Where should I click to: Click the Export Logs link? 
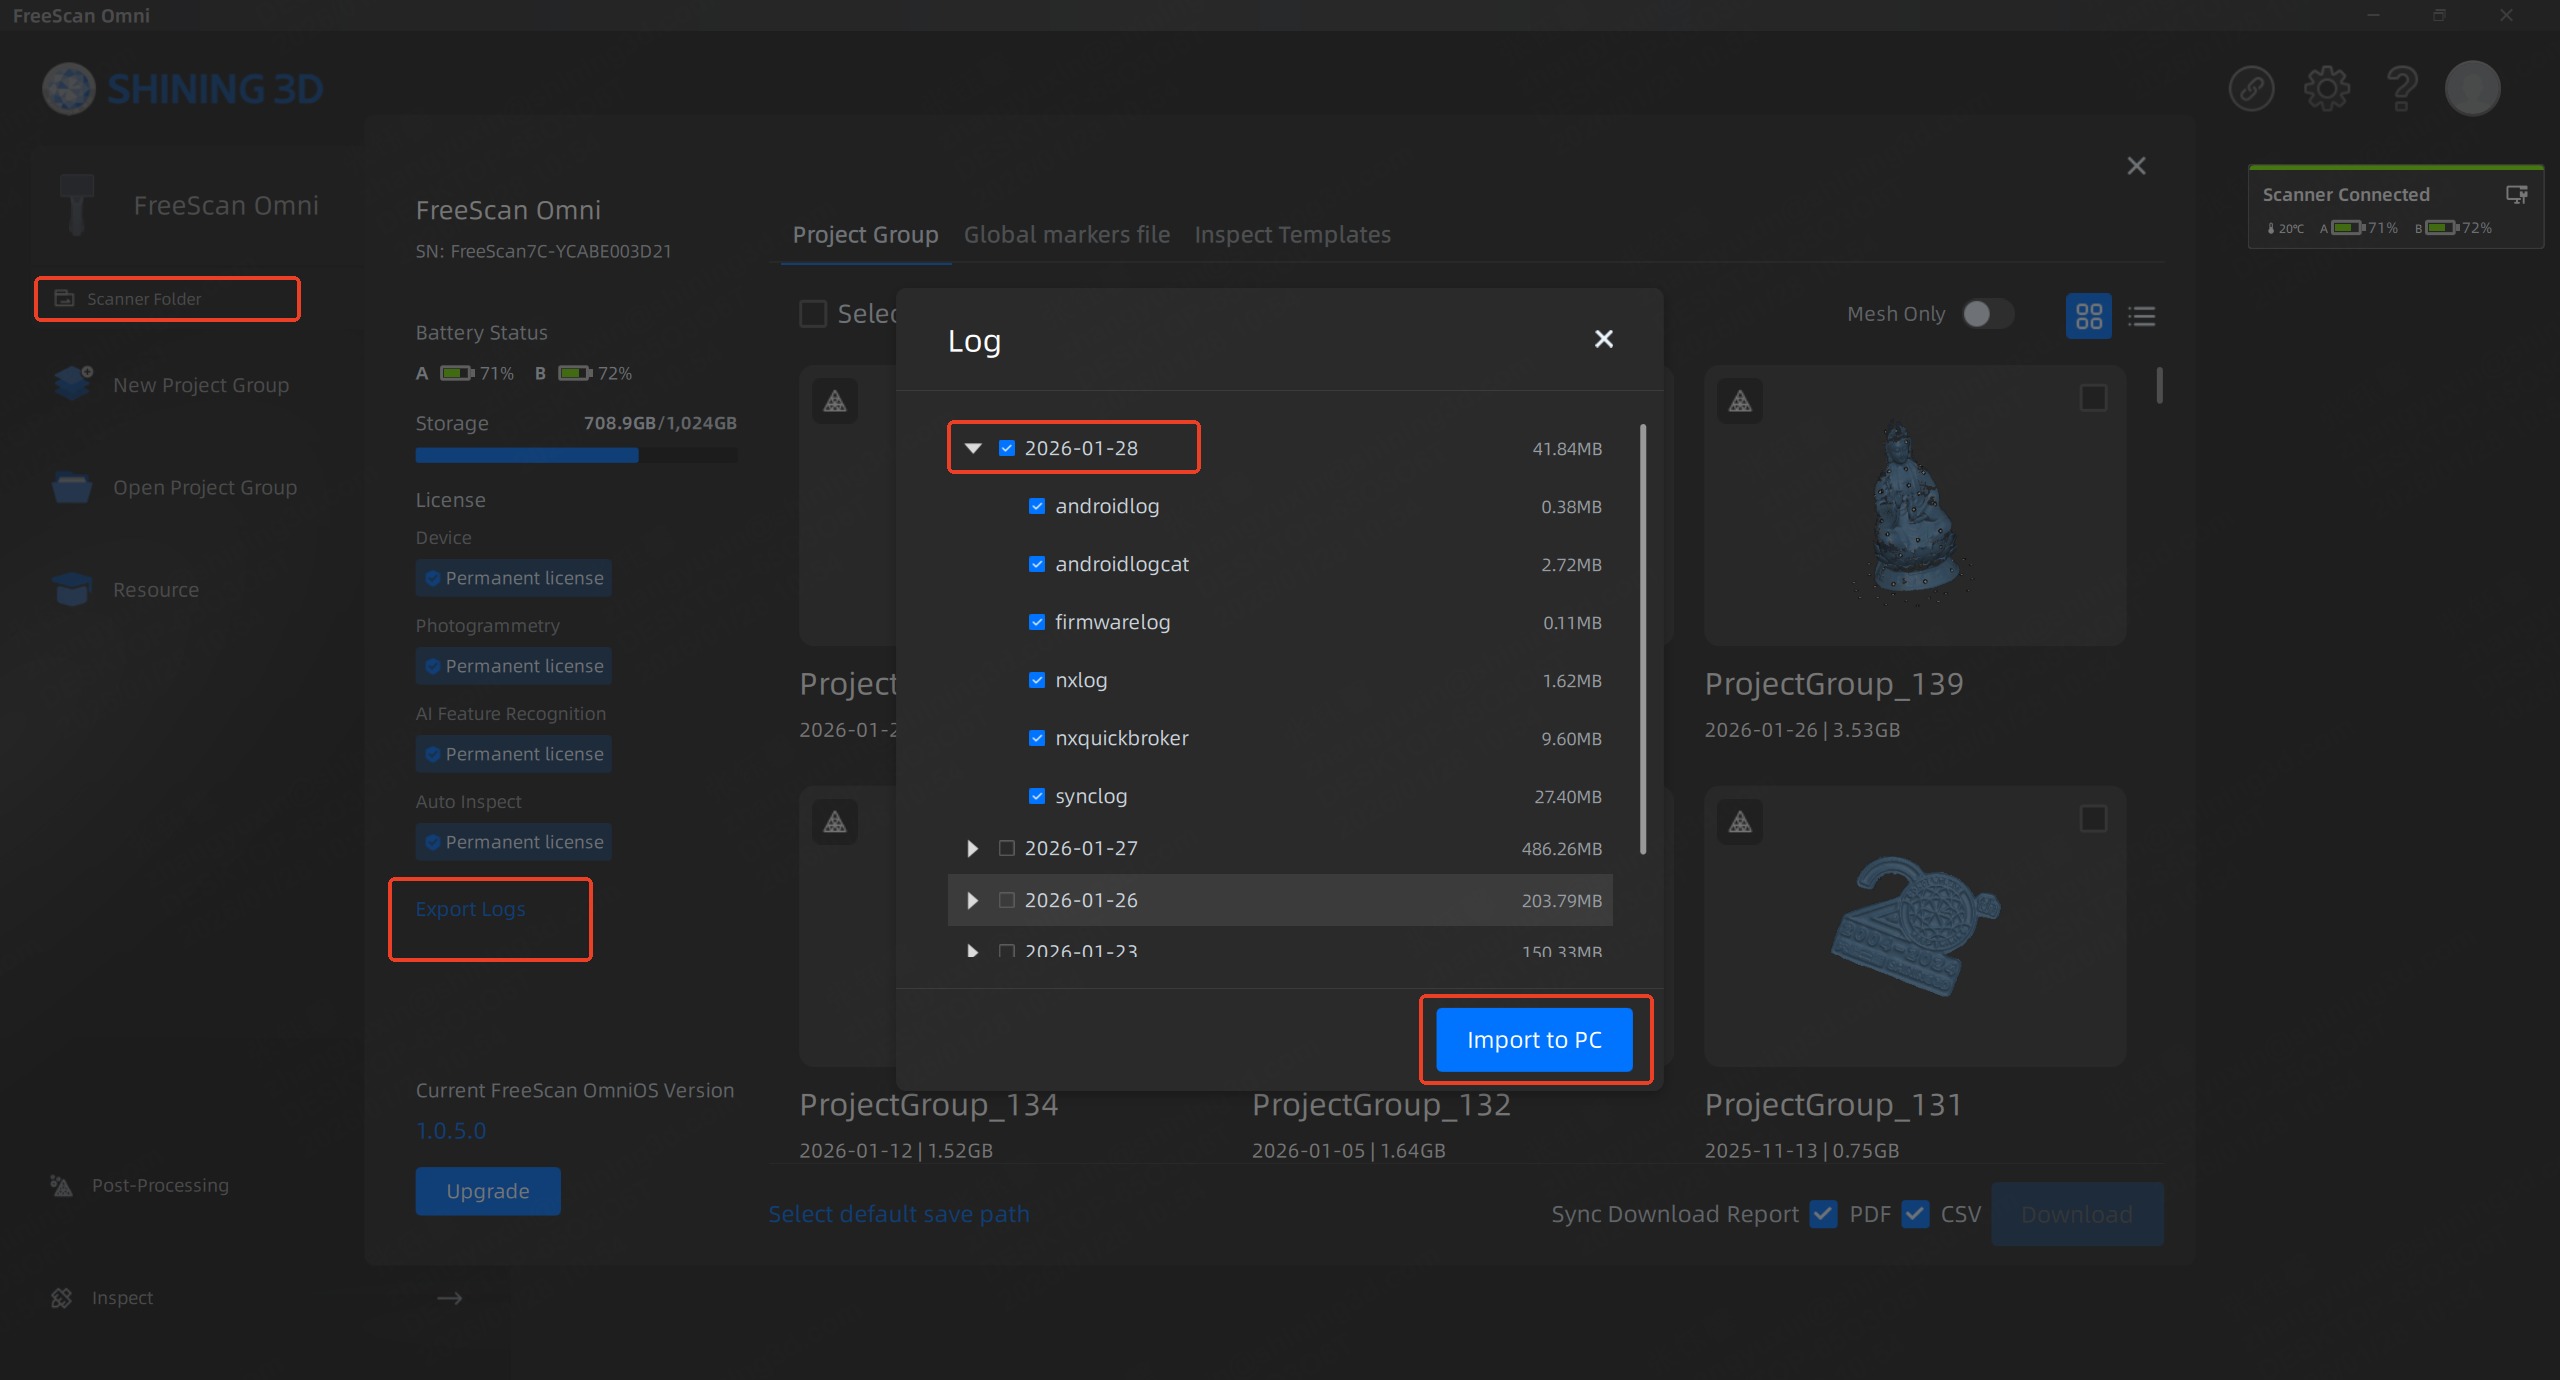pyautogui.click(x=470, y=909)
